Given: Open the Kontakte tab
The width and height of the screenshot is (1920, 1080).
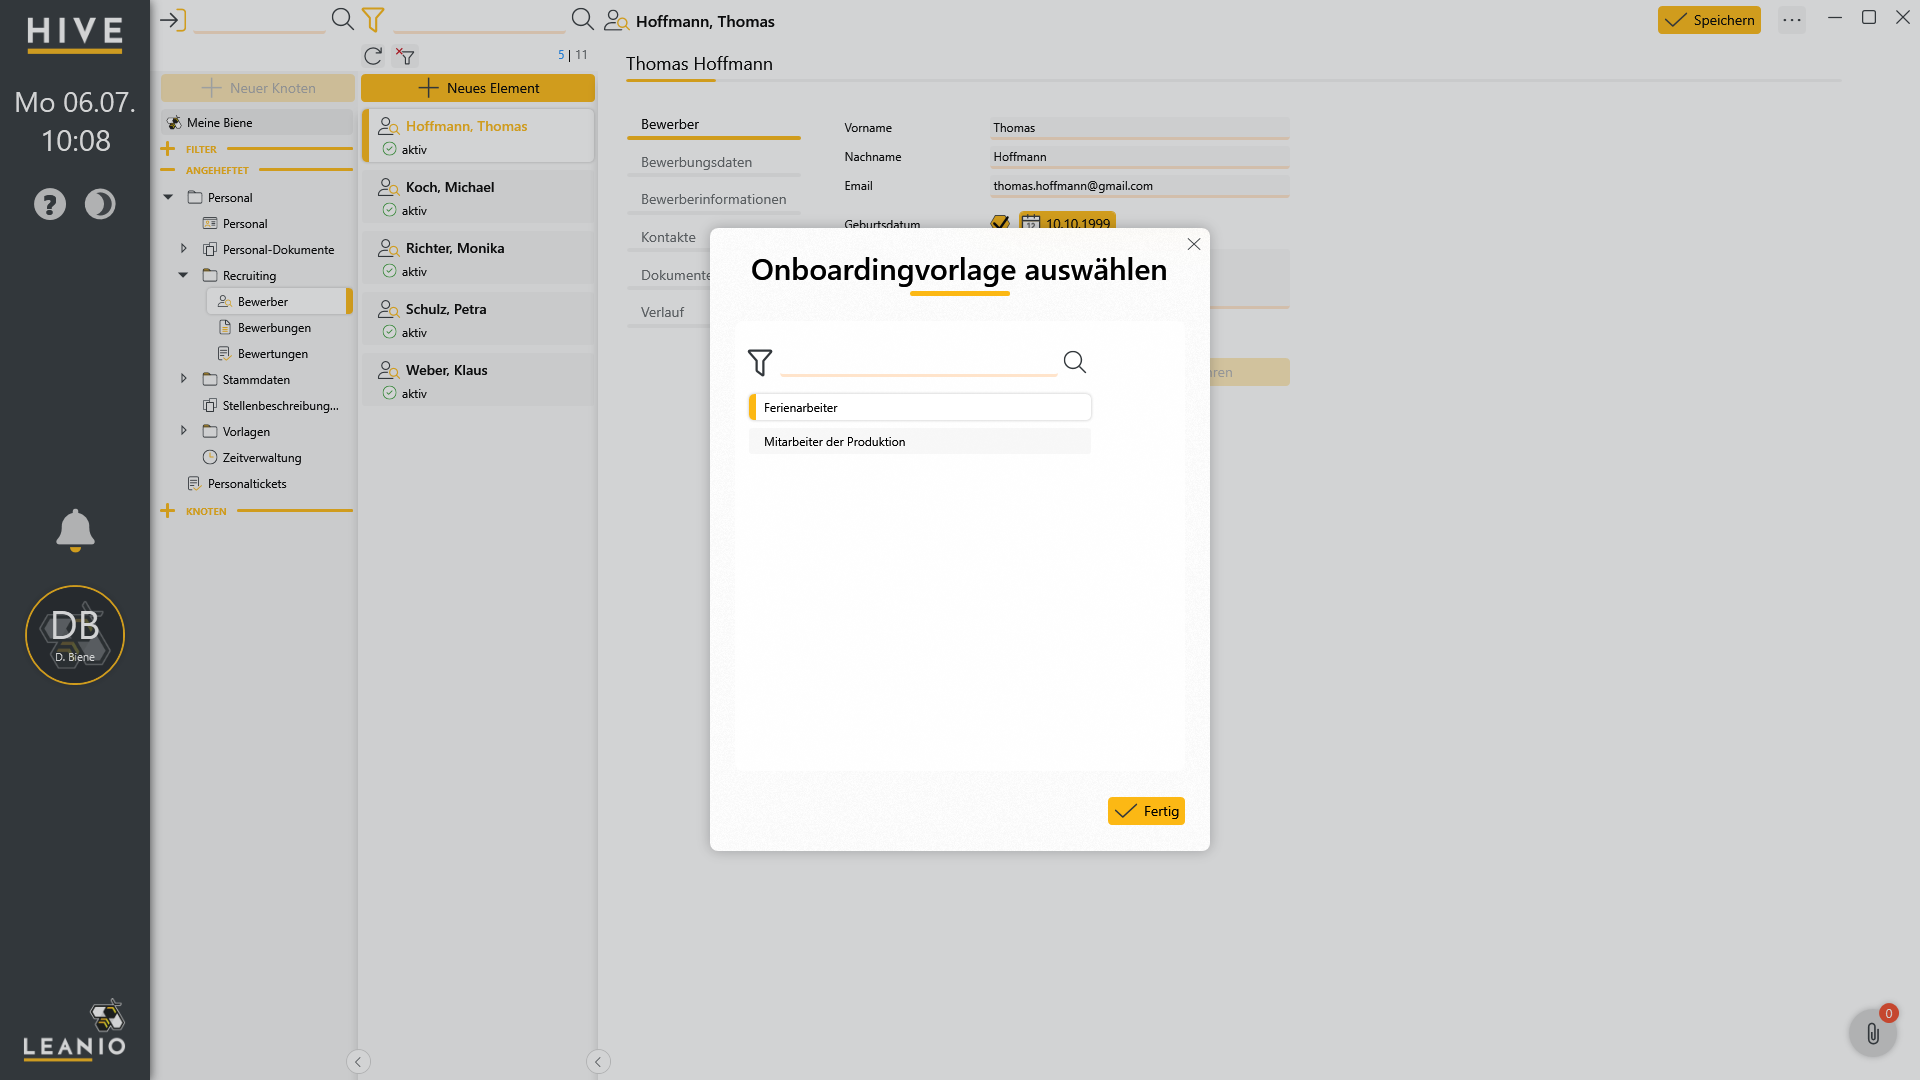Looking at the screenshot, I should click(x=668, y=237).
